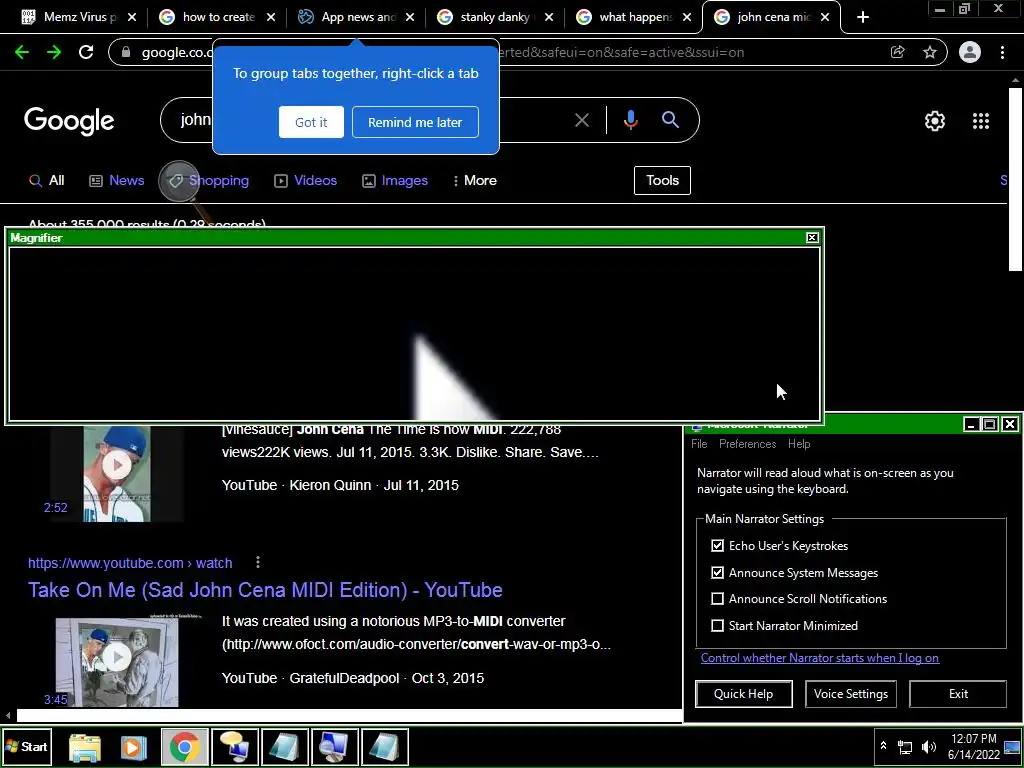Expand the More search filters menu
This screenshot has height=768, width=1024.
(x=475, y=180)
